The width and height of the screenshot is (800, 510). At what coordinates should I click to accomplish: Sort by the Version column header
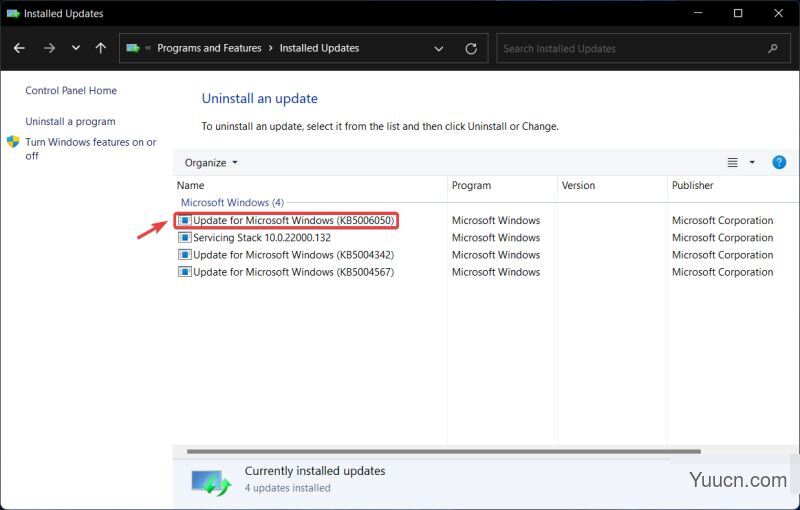(612, 185)
